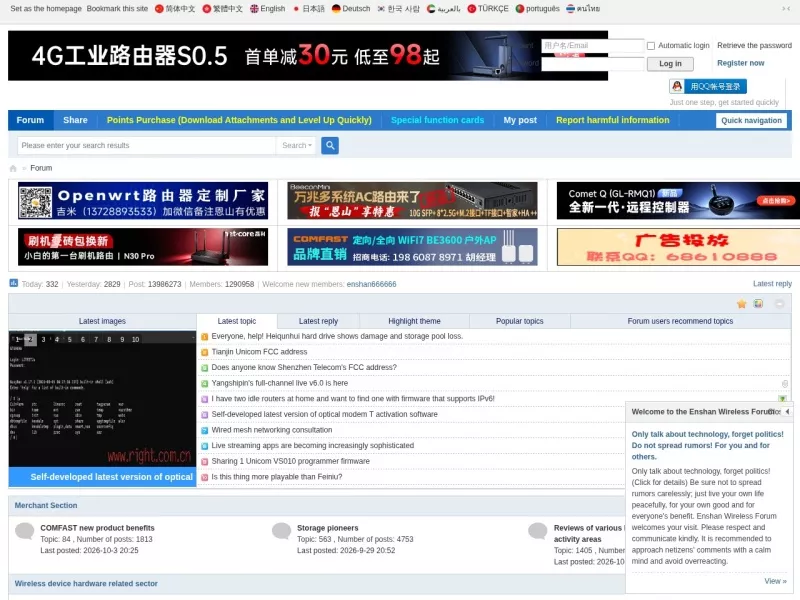Open the Share nav tab

(x=75, y=120)
